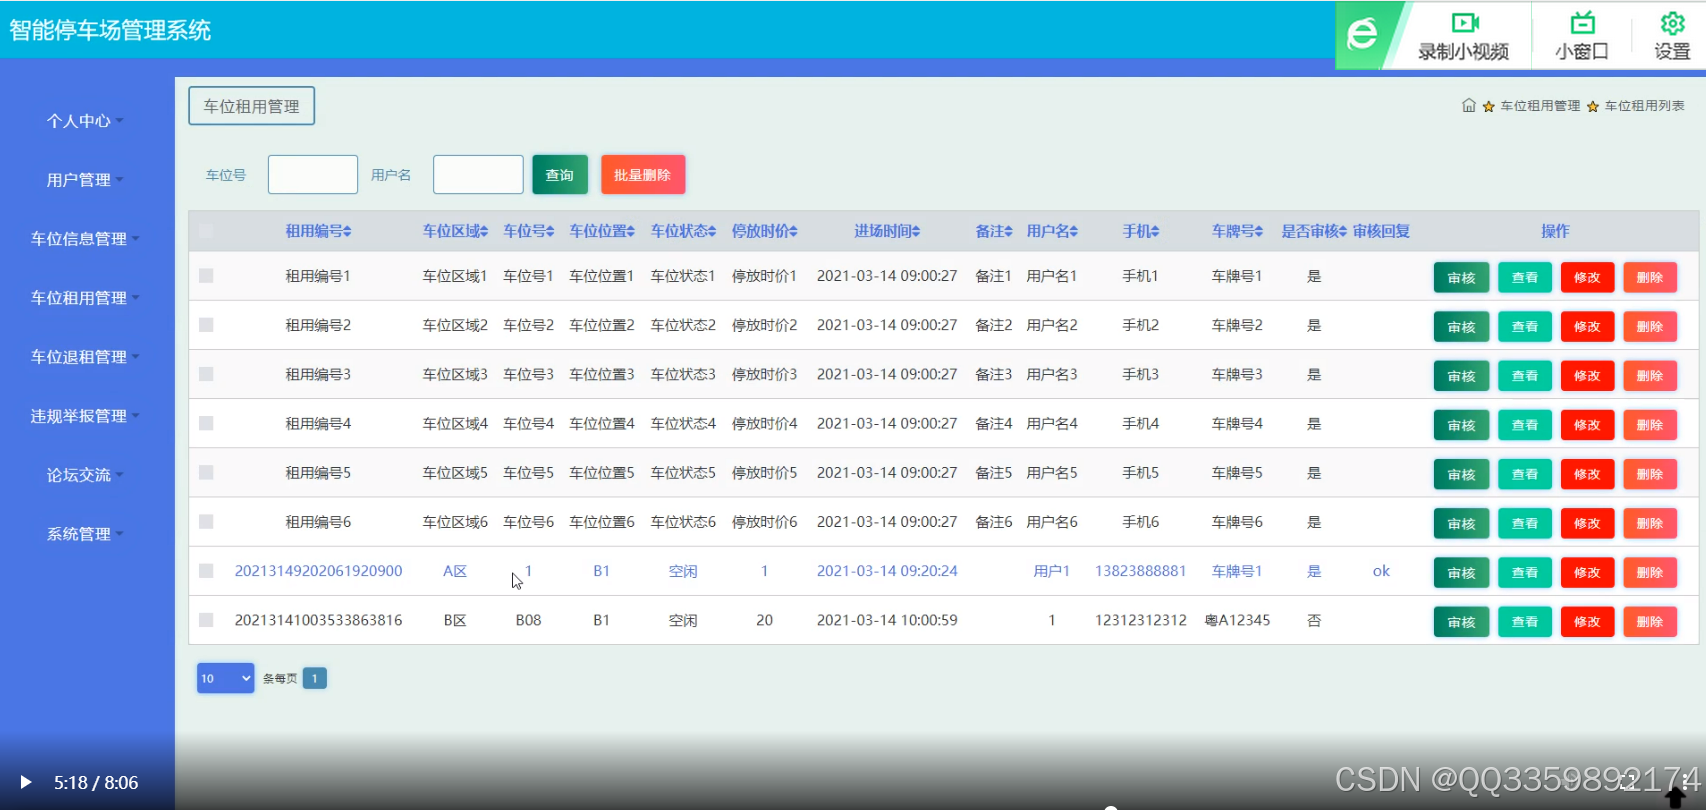Click 查看 for 租用编号5 row
This screenshot has width=1706, height=810.
click(x=1525, y=474)
